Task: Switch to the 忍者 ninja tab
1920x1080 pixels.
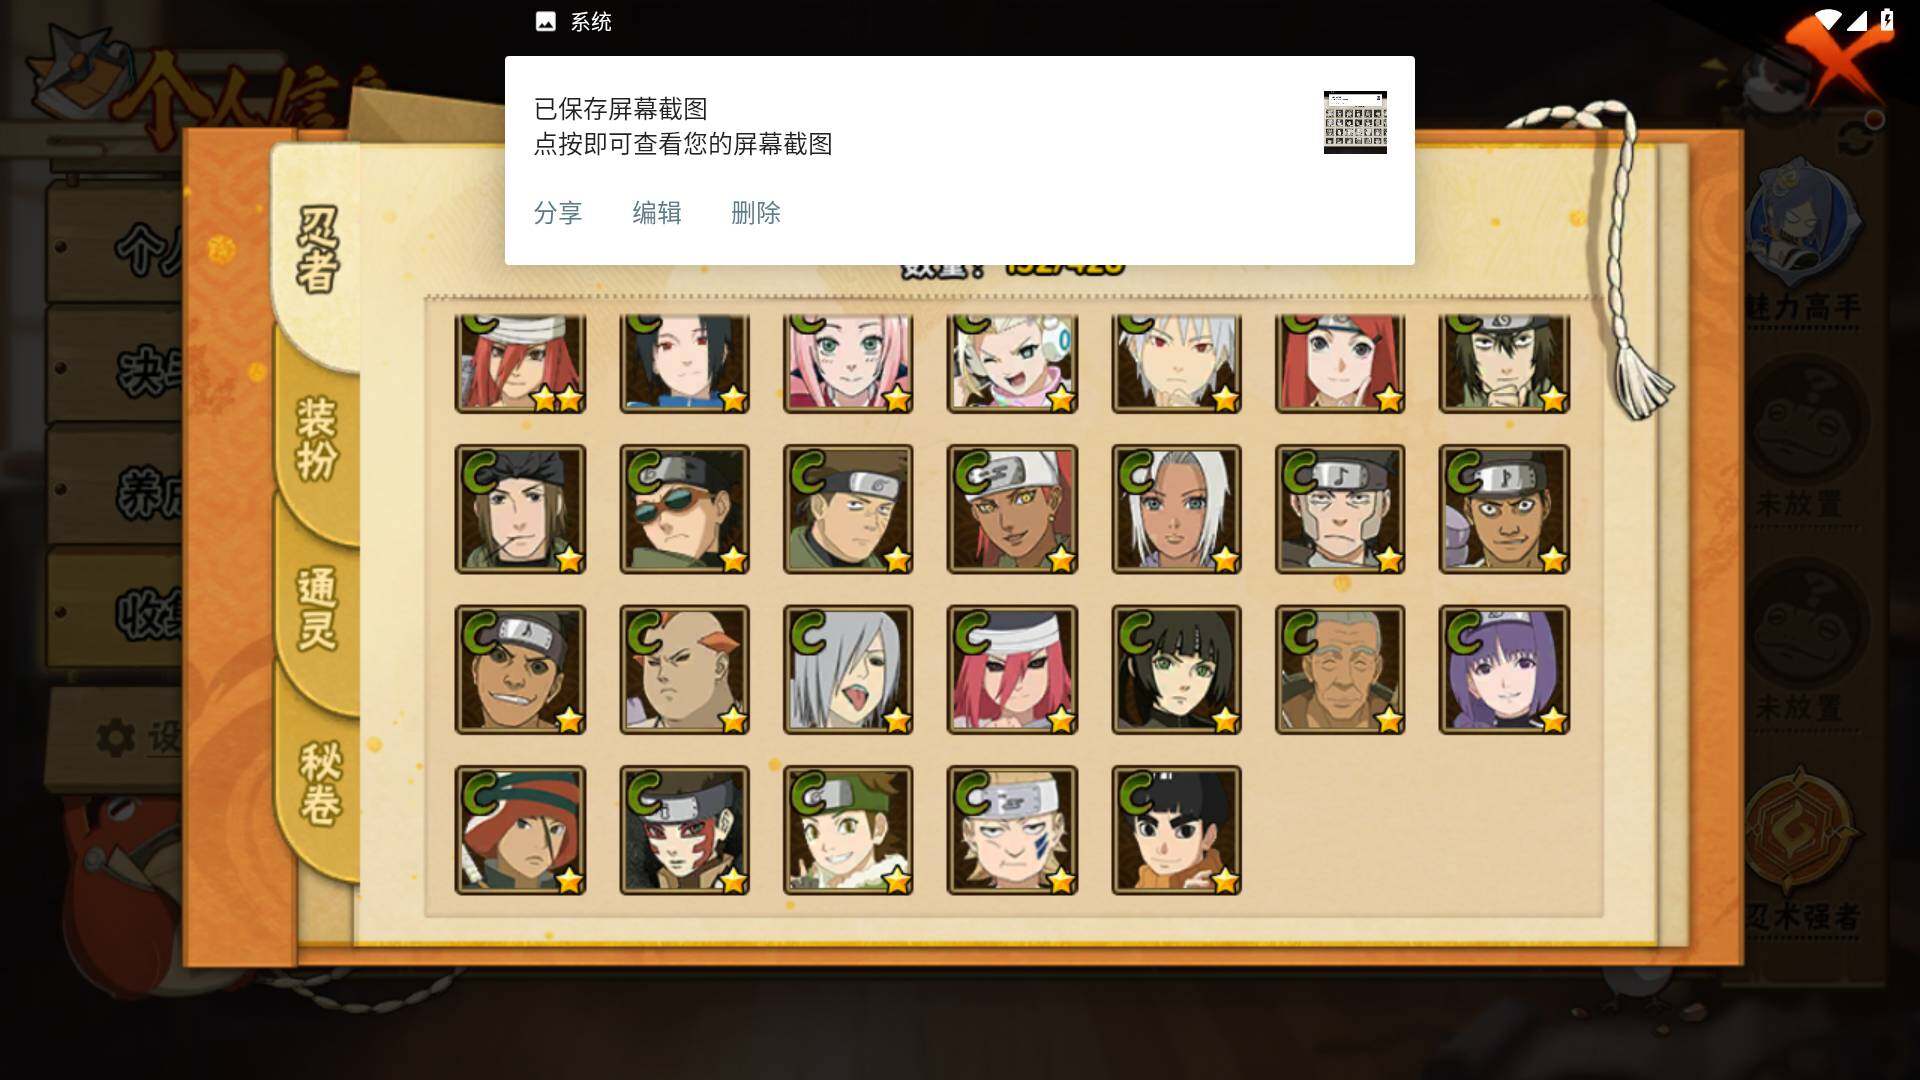Action: click(318, 250)
